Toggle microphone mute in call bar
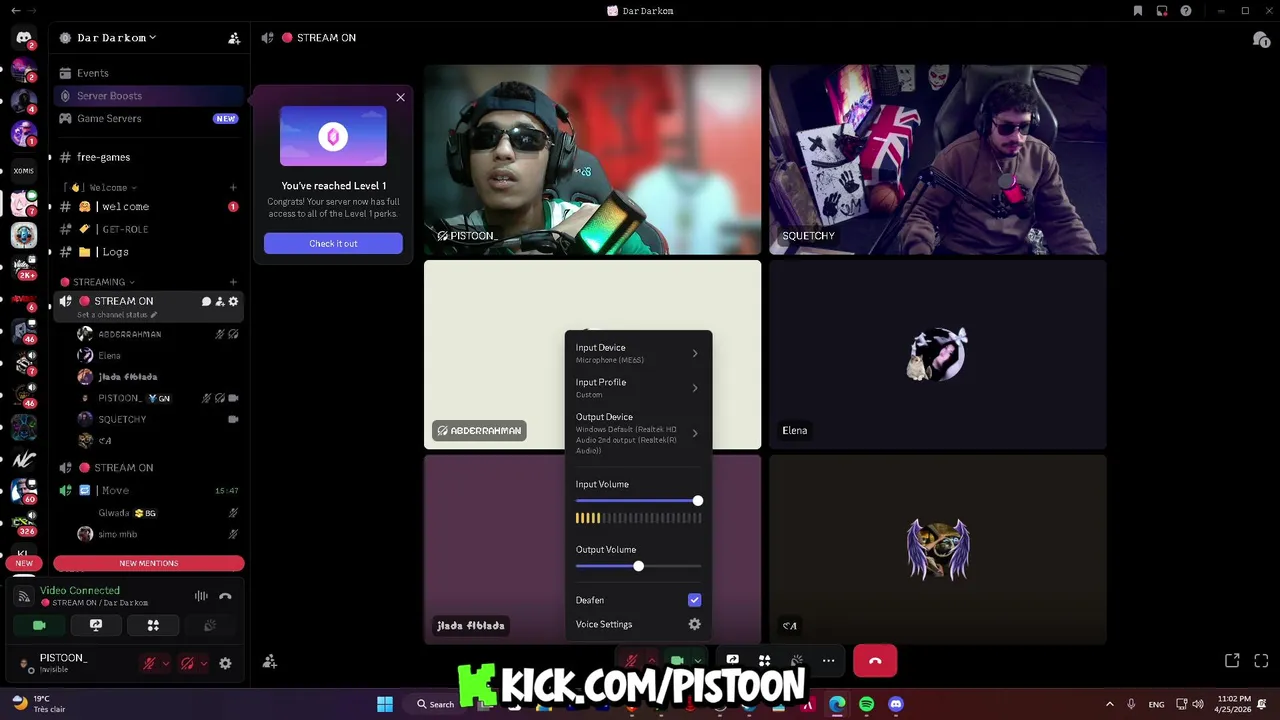The height and width of the screenshot is (720, 1280). click(631, 661)
